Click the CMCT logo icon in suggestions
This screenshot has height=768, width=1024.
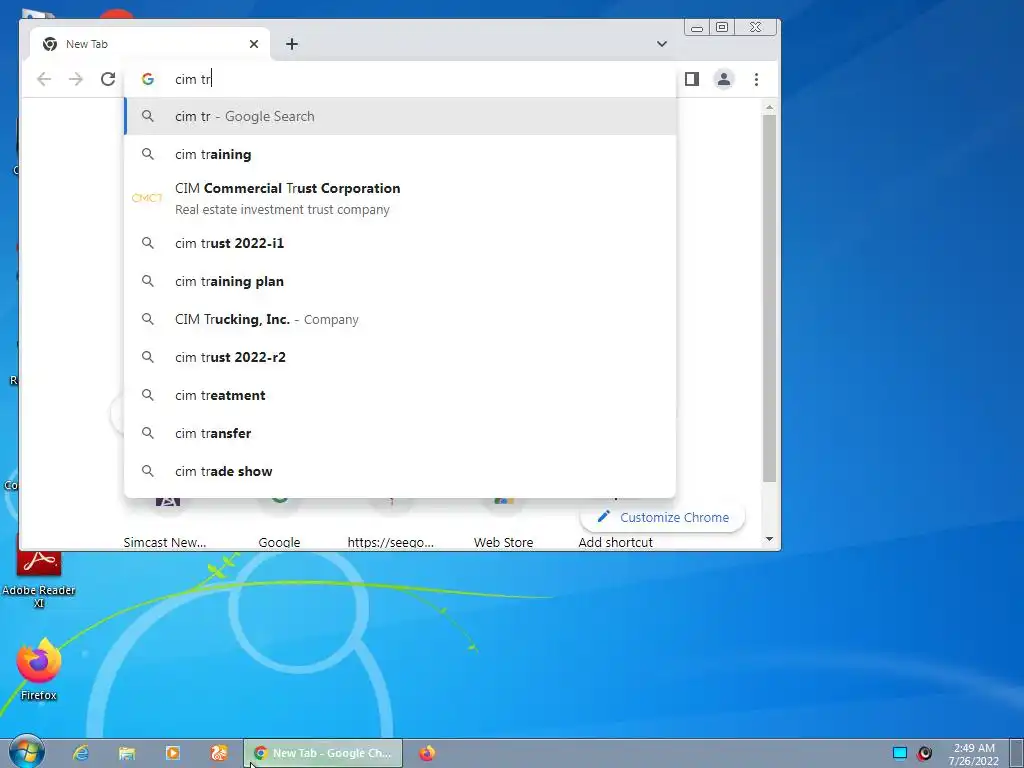147,198
